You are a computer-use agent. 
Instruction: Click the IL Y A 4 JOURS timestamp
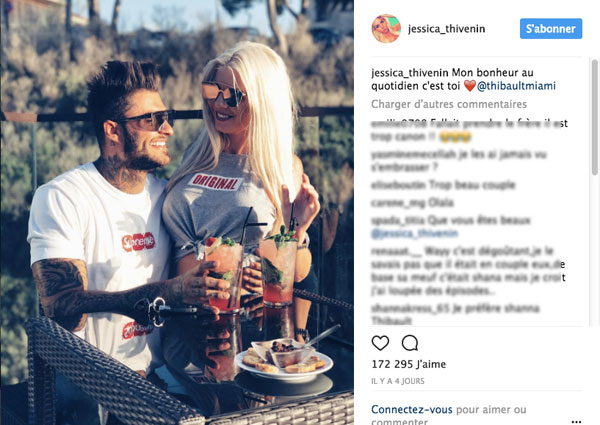pyautogui.click(x=398, y=381)
